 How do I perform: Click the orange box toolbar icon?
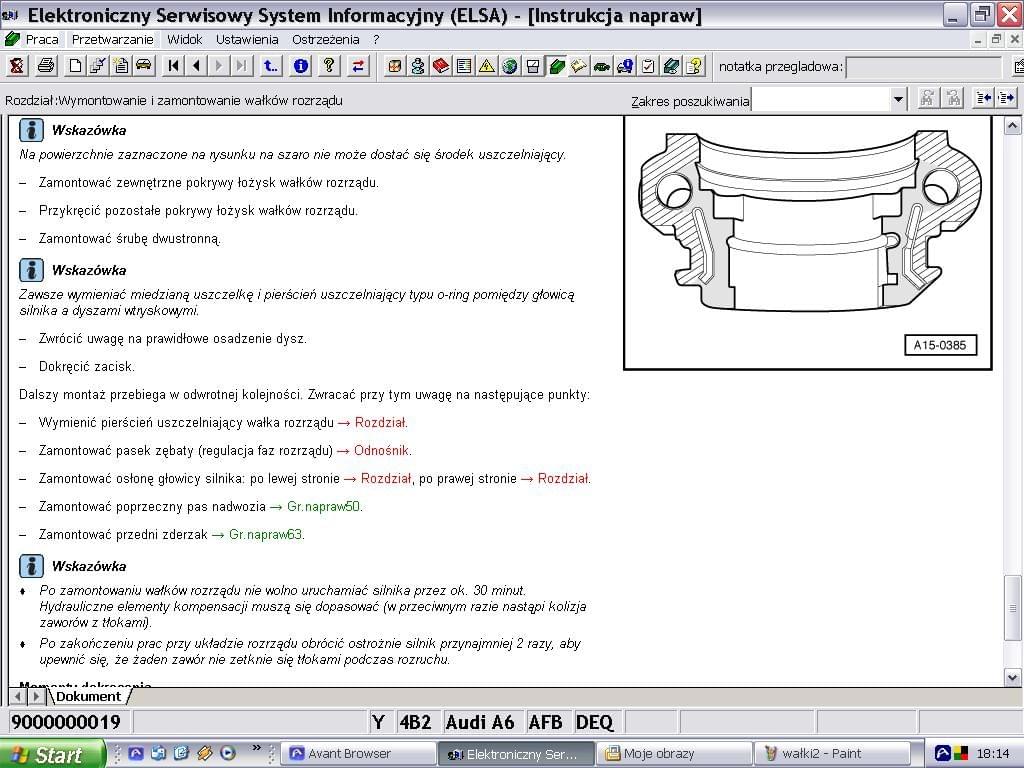coord(394,65)
